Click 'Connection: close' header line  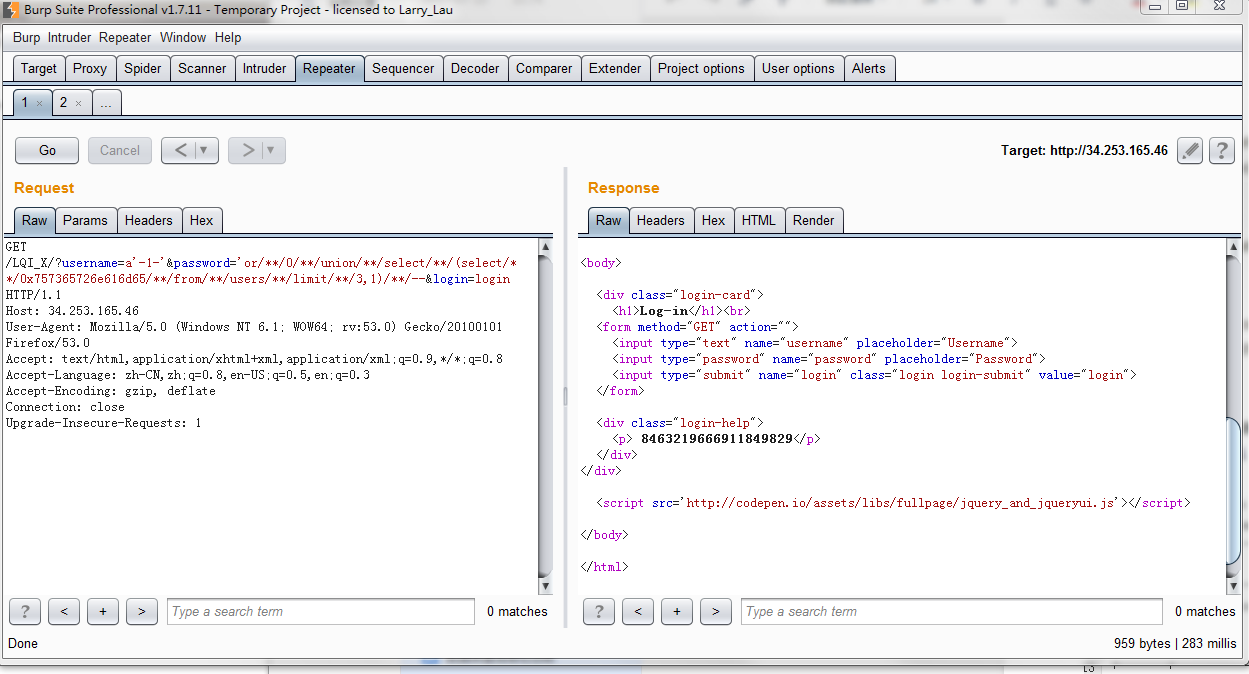[x=65, y=407]
